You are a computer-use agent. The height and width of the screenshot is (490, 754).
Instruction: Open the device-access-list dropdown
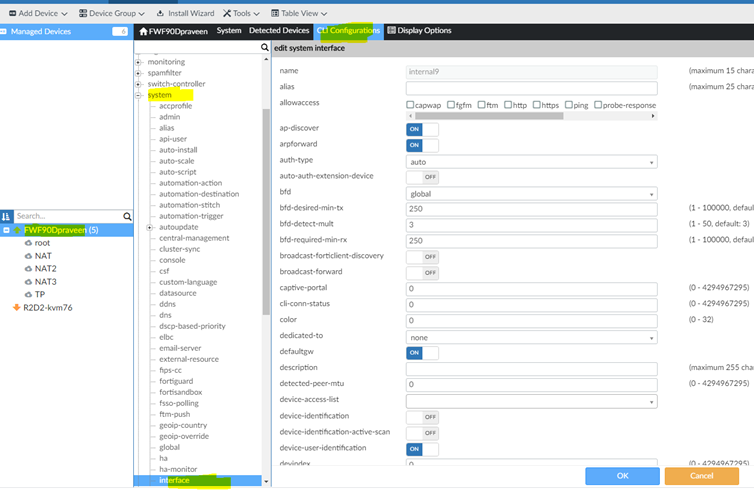531,402
